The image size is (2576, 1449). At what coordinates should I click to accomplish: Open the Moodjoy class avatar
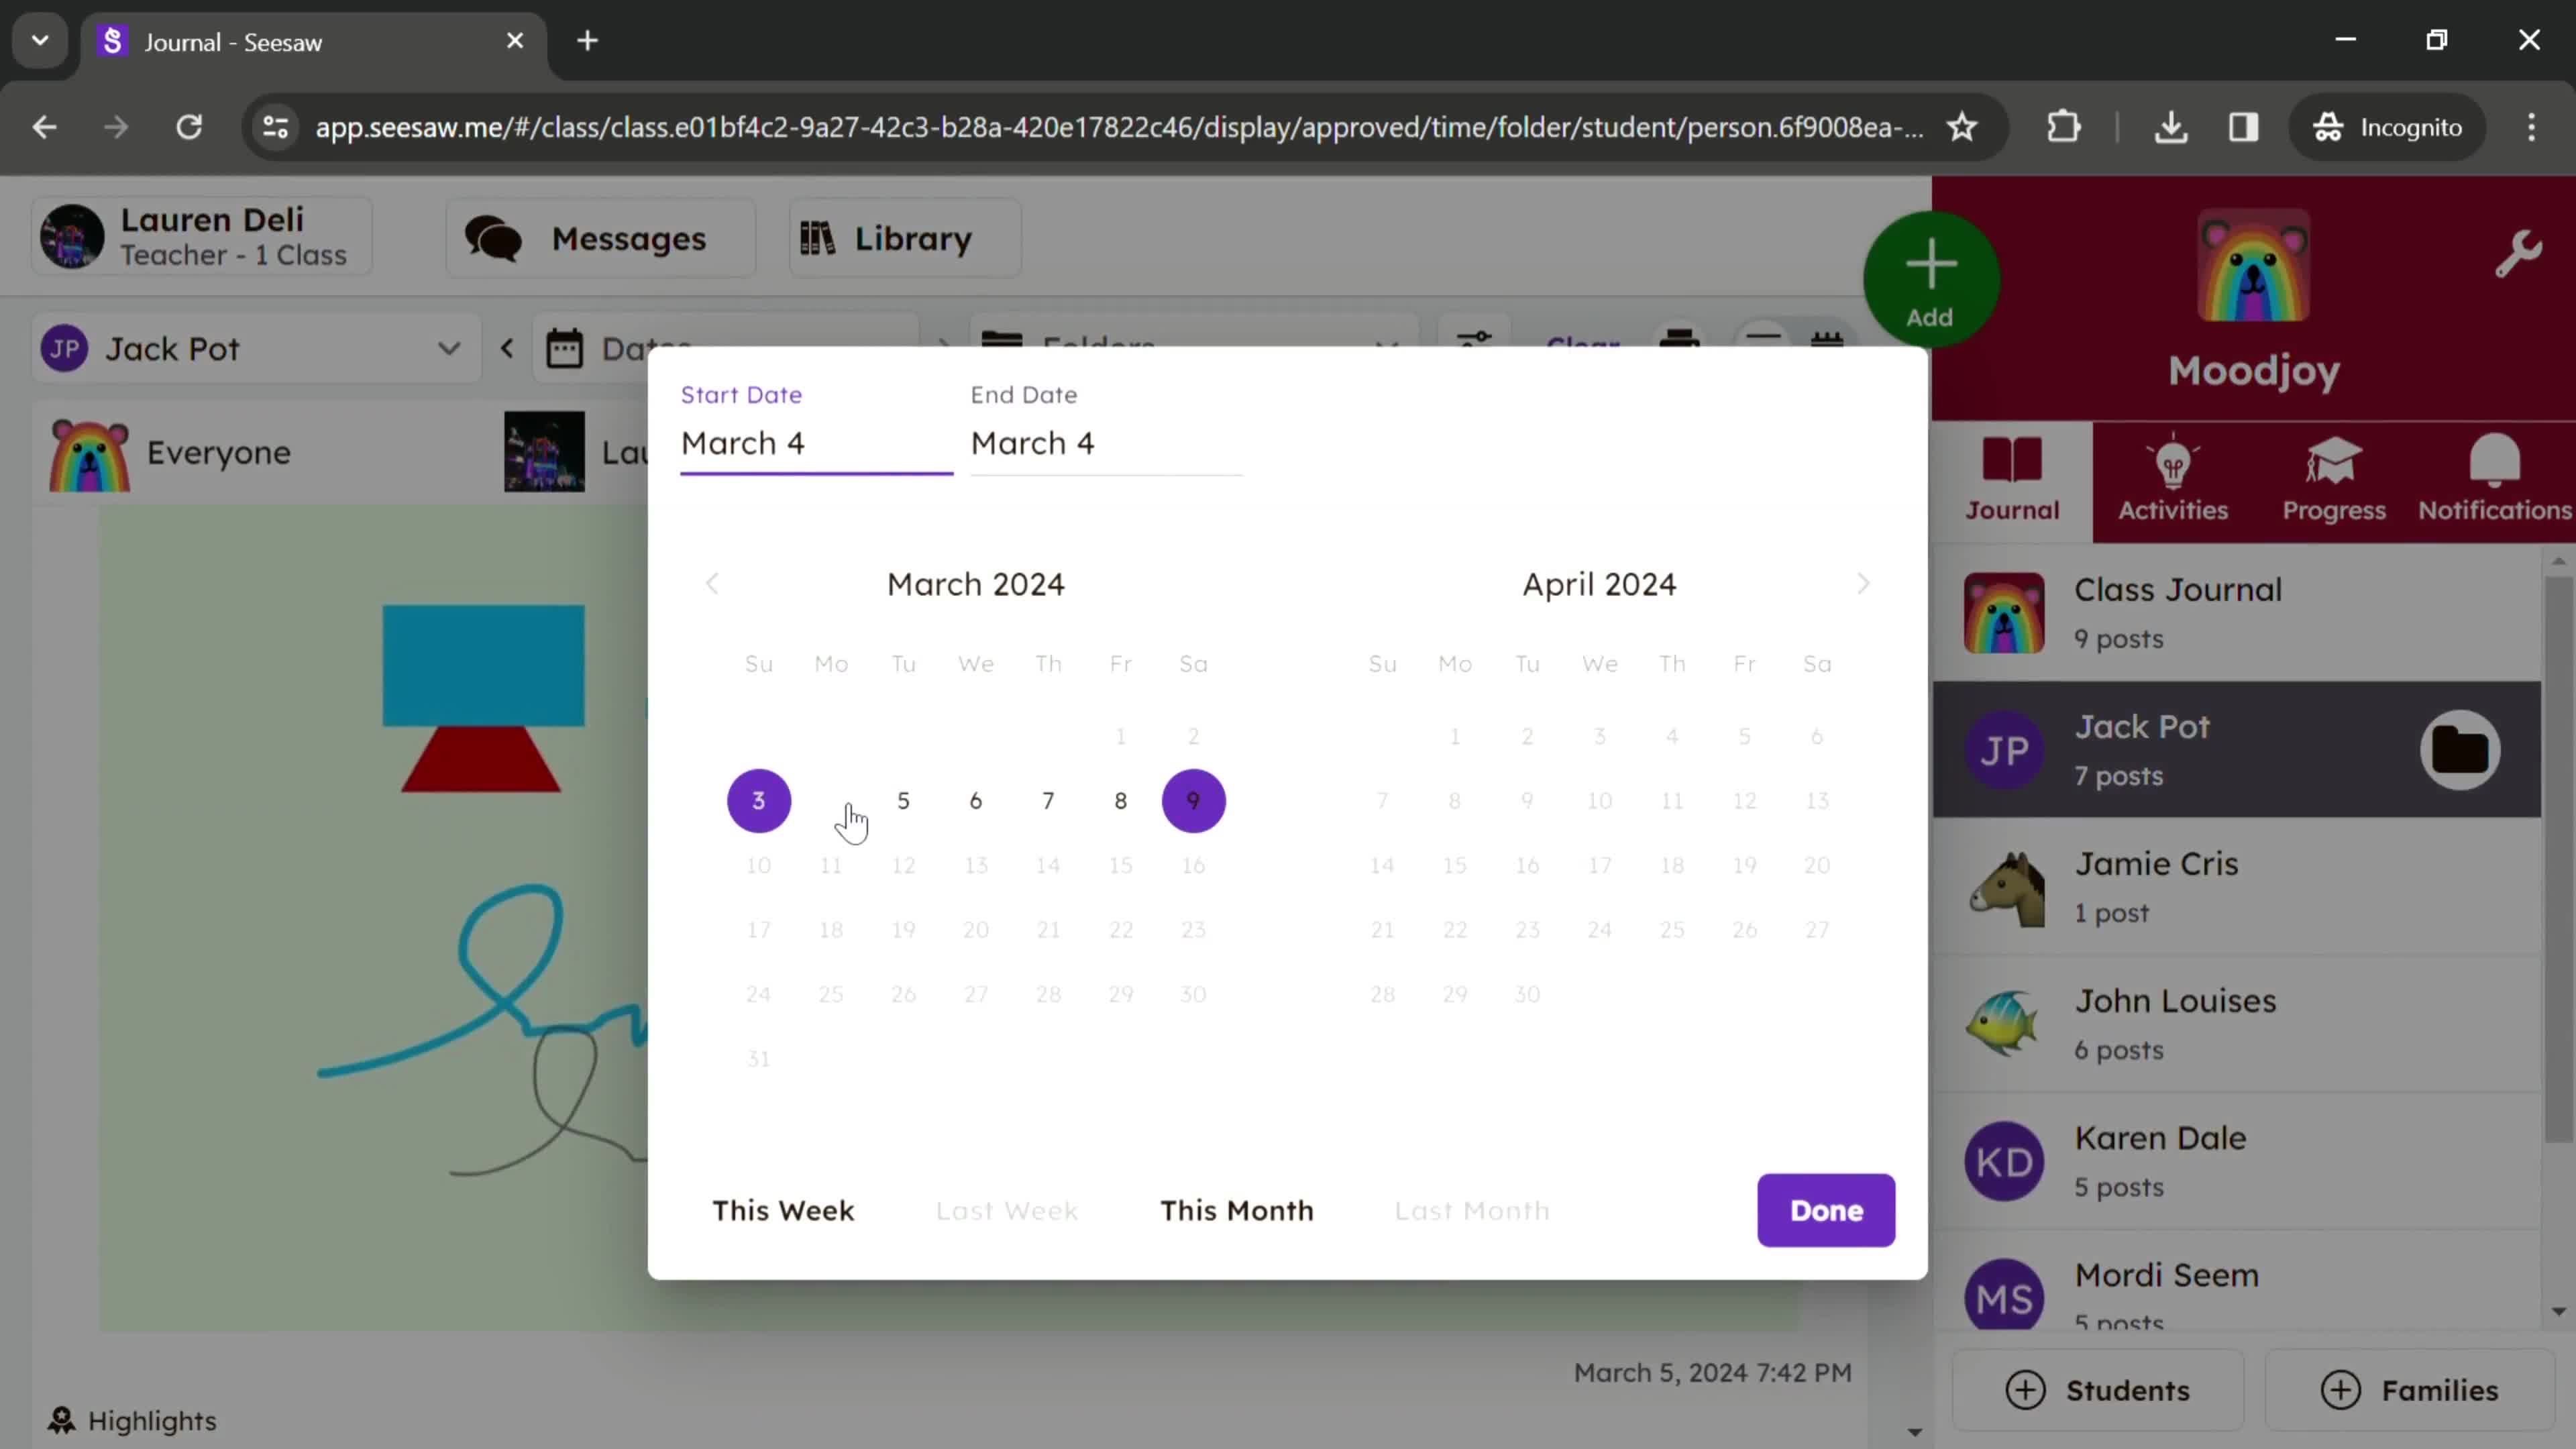(2253, 266)
